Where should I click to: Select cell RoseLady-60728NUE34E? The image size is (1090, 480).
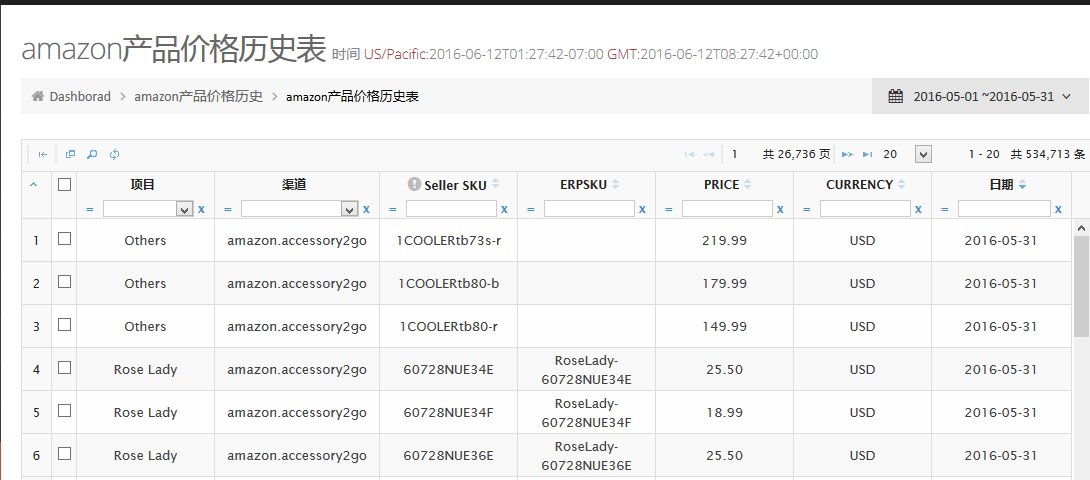(x=586, y=370)
